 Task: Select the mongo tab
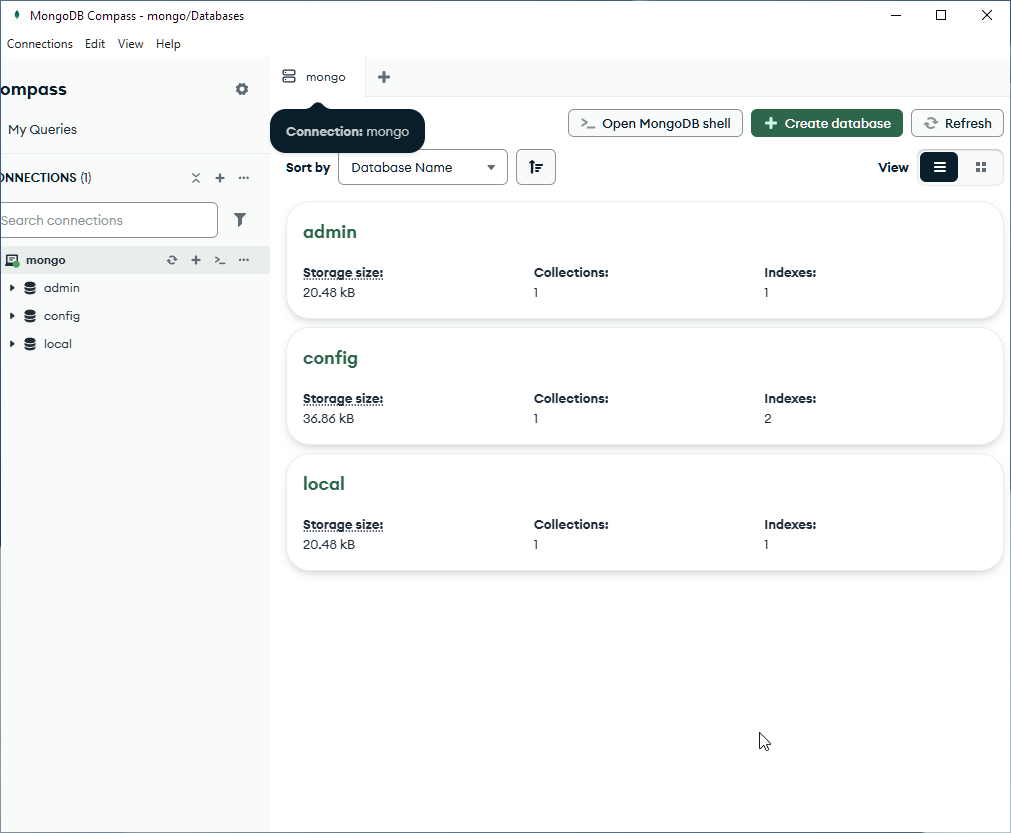317,77
